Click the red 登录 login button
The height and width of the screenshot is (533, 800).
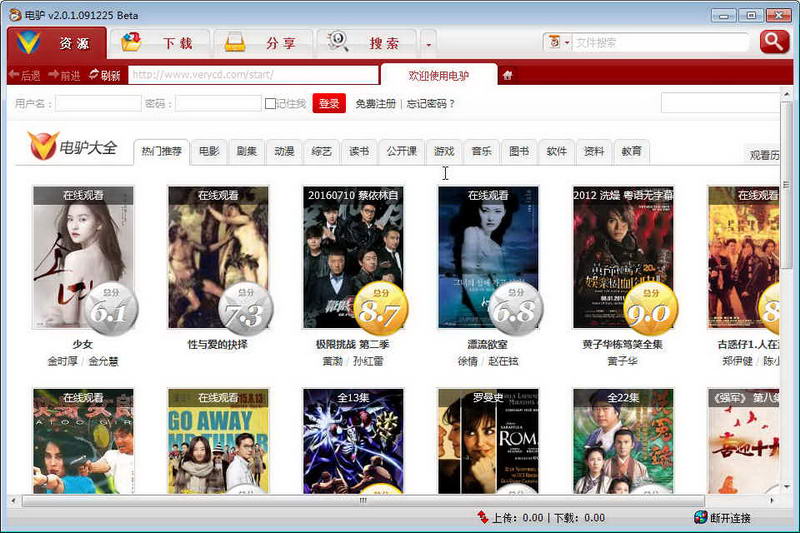pyautogui.click(x=329, y=104)
